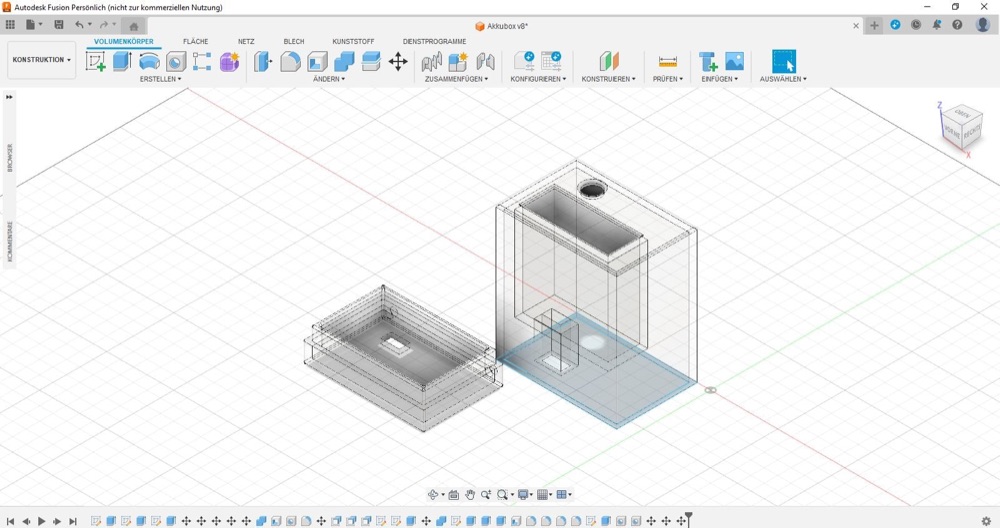Click the Configuration table icon
Image resolution: width=1000 pixels, height=528 pixels.
click(551, 62)
